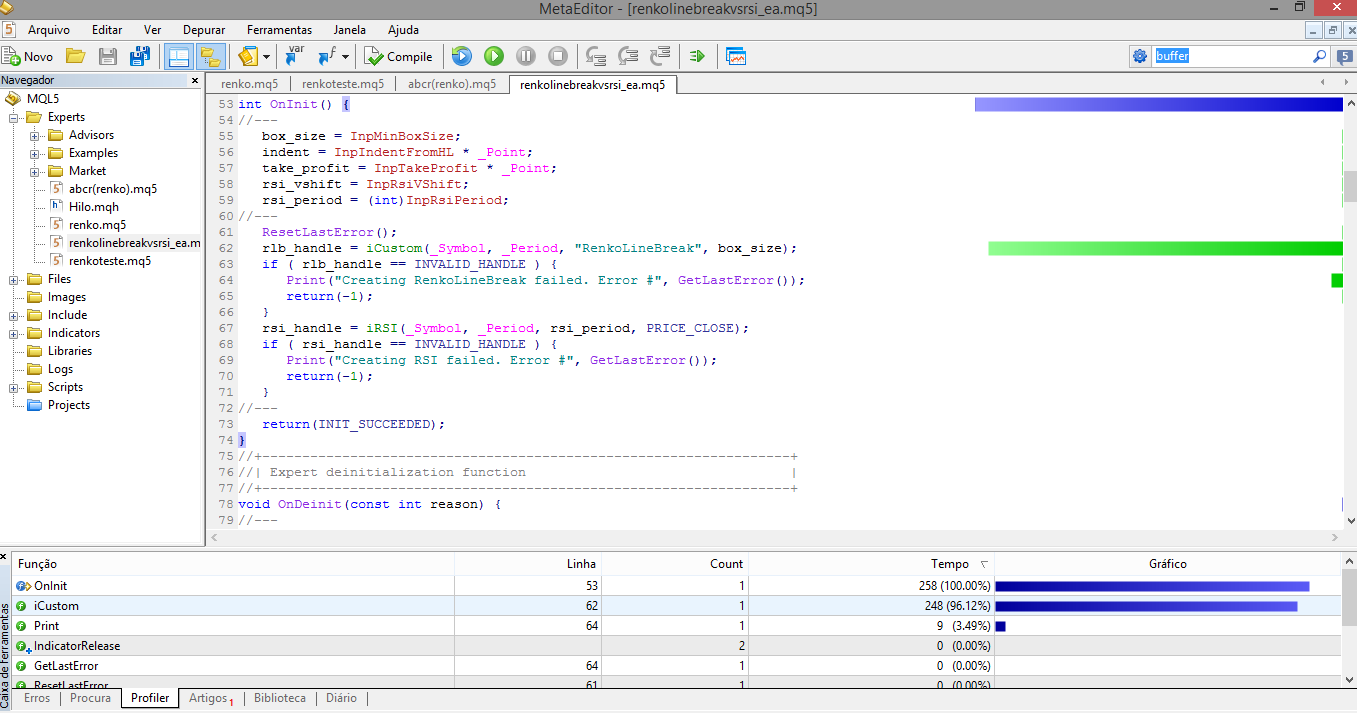Sort profiler by Tempo column header

pos(949,564)
